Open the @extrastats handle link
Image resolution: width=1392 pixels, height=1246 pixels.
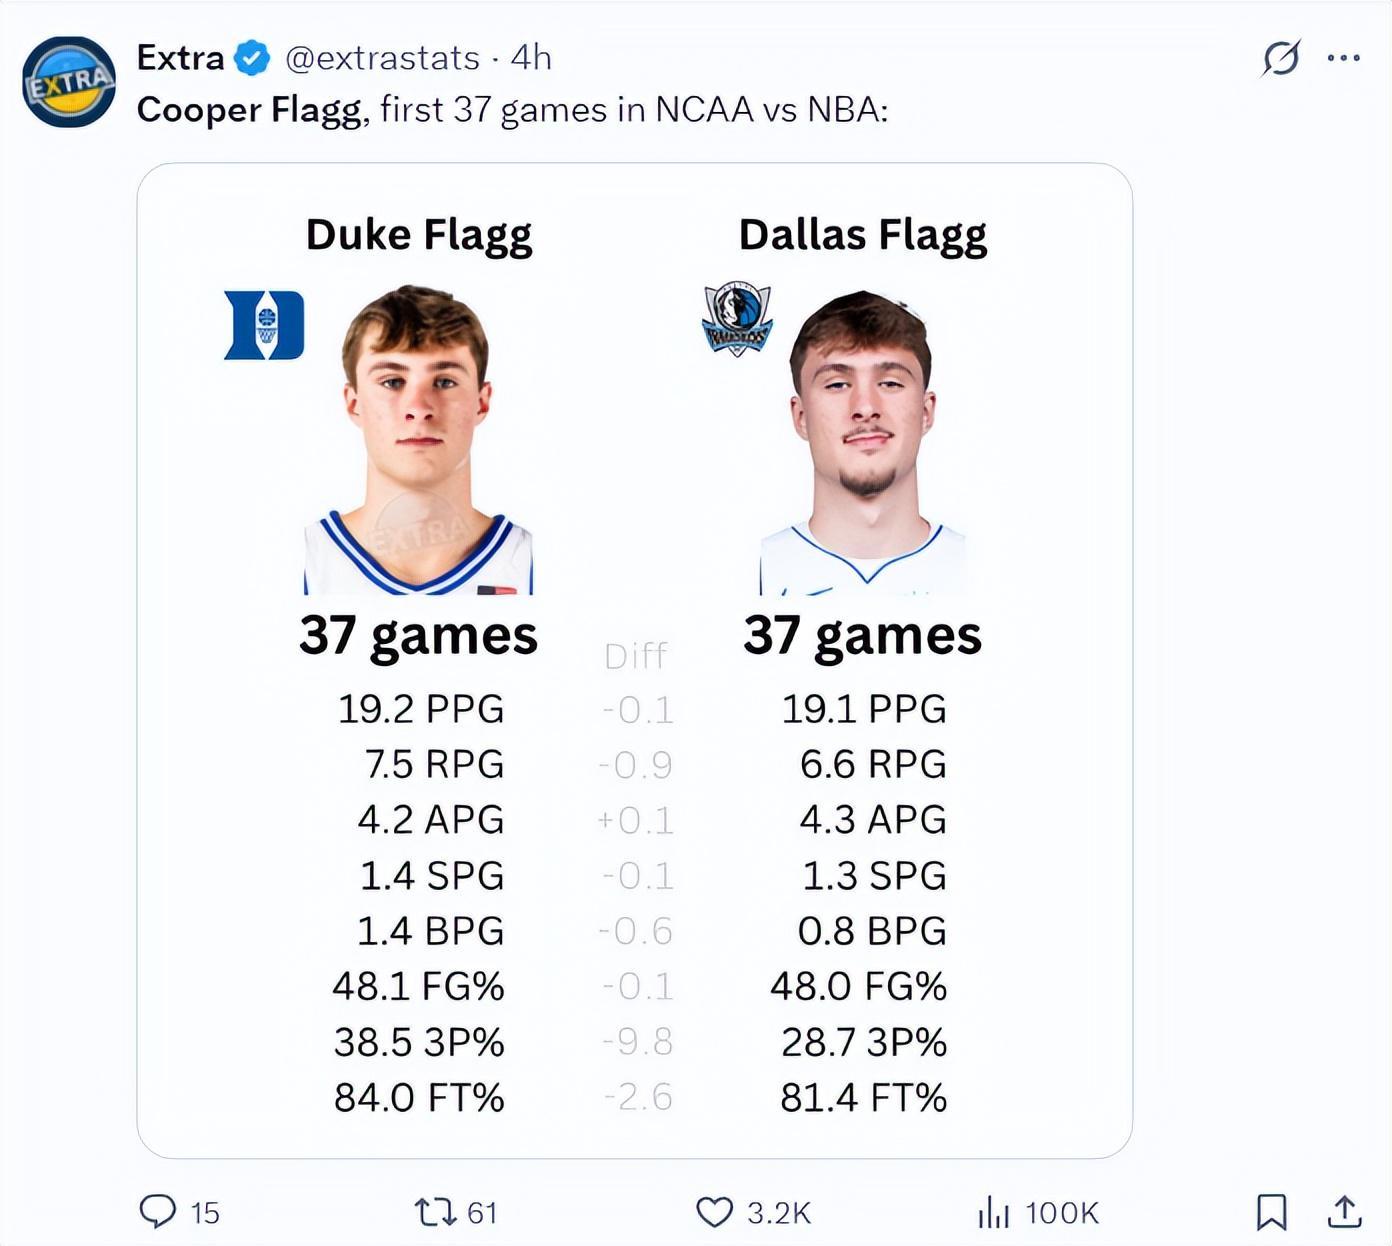pos(382,58)
